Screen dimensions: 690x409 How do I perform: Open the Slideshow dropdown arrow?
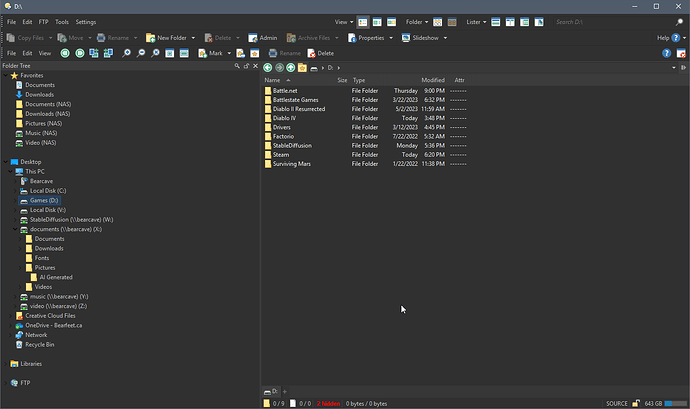click(445, 38)
